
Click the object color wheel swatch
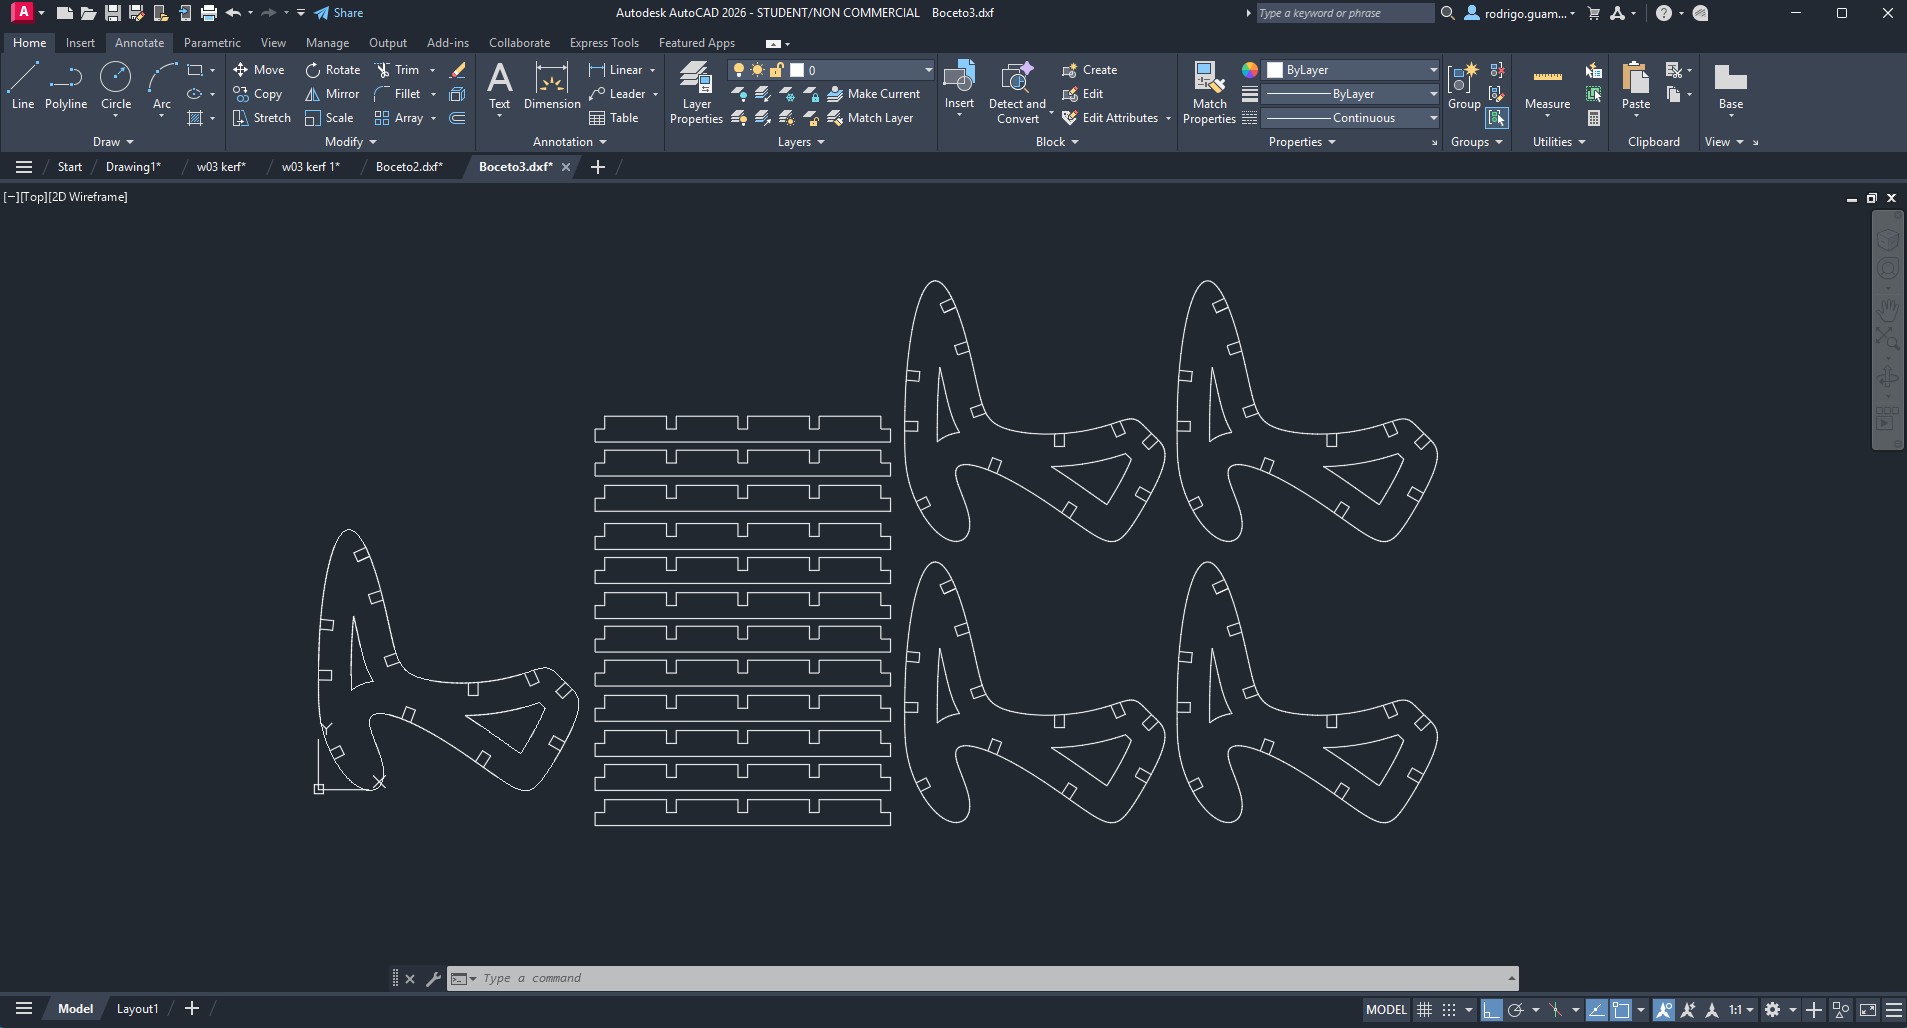[1250, 70]
